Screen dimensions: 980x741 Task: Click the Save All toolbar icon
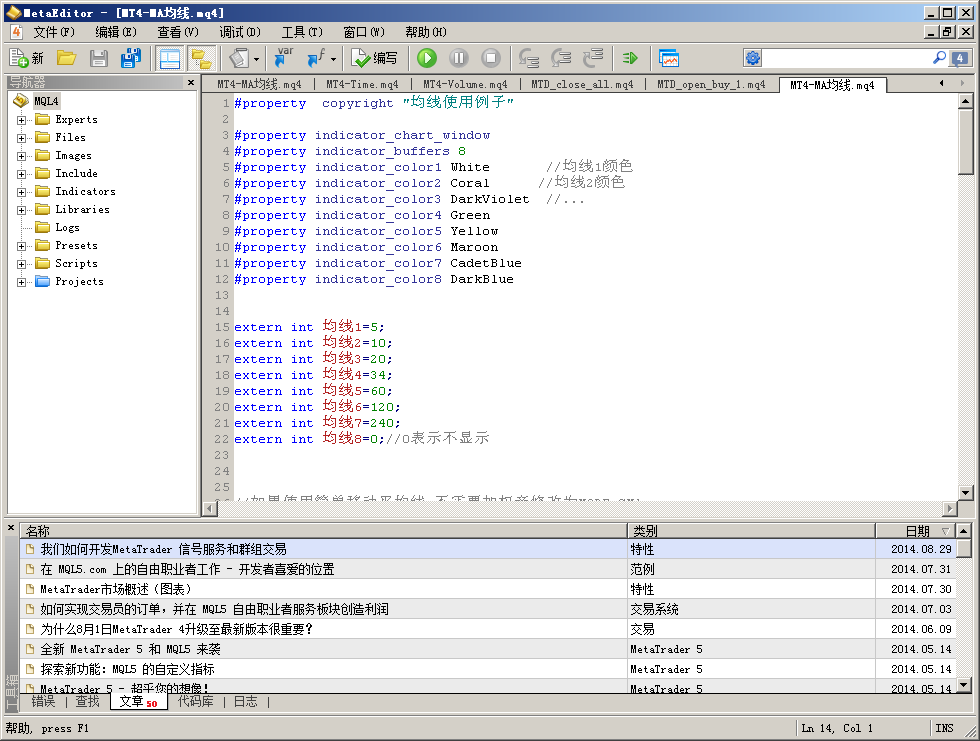131,59
